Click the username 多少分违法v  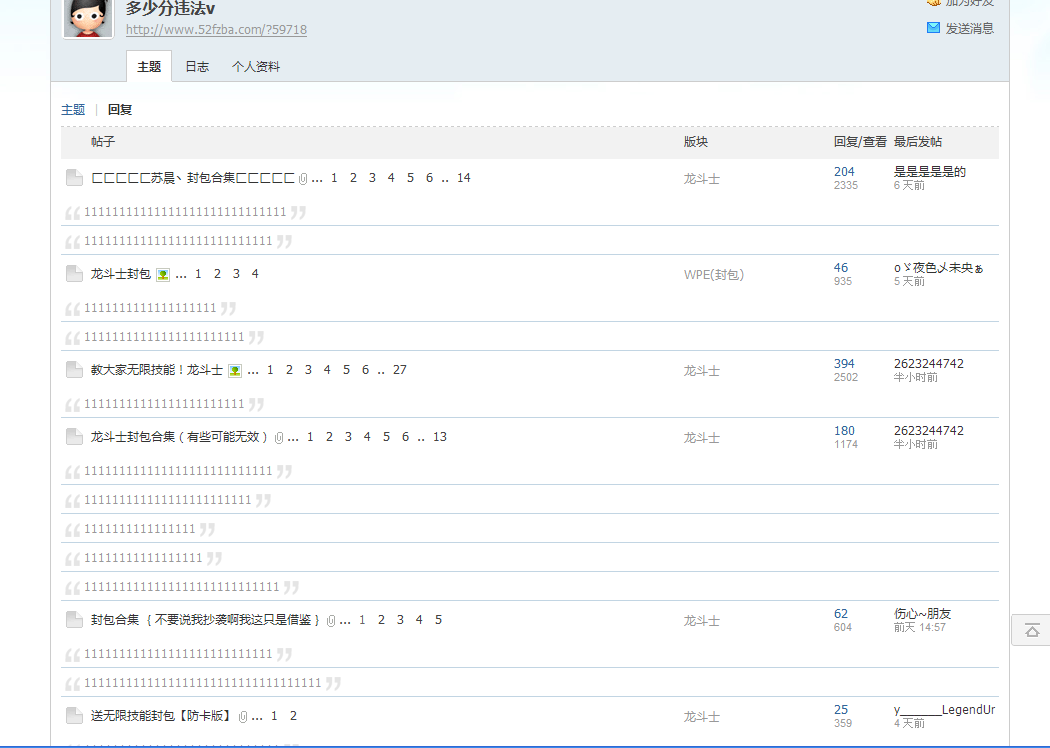click(171, 9)
